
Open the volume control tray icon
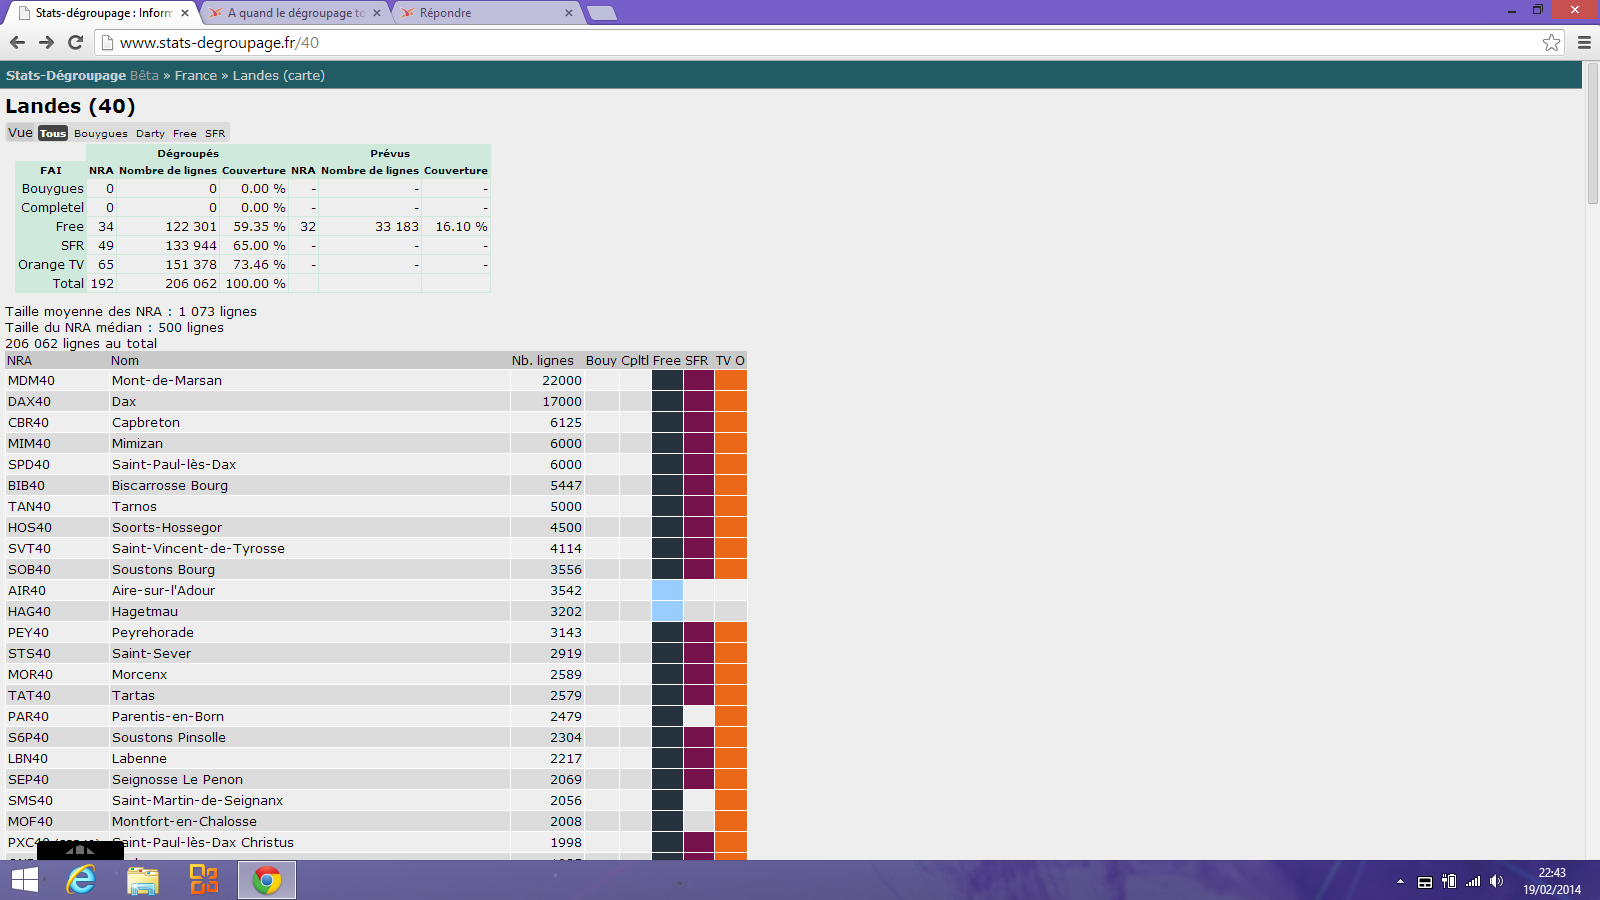tap(1496, 881)
